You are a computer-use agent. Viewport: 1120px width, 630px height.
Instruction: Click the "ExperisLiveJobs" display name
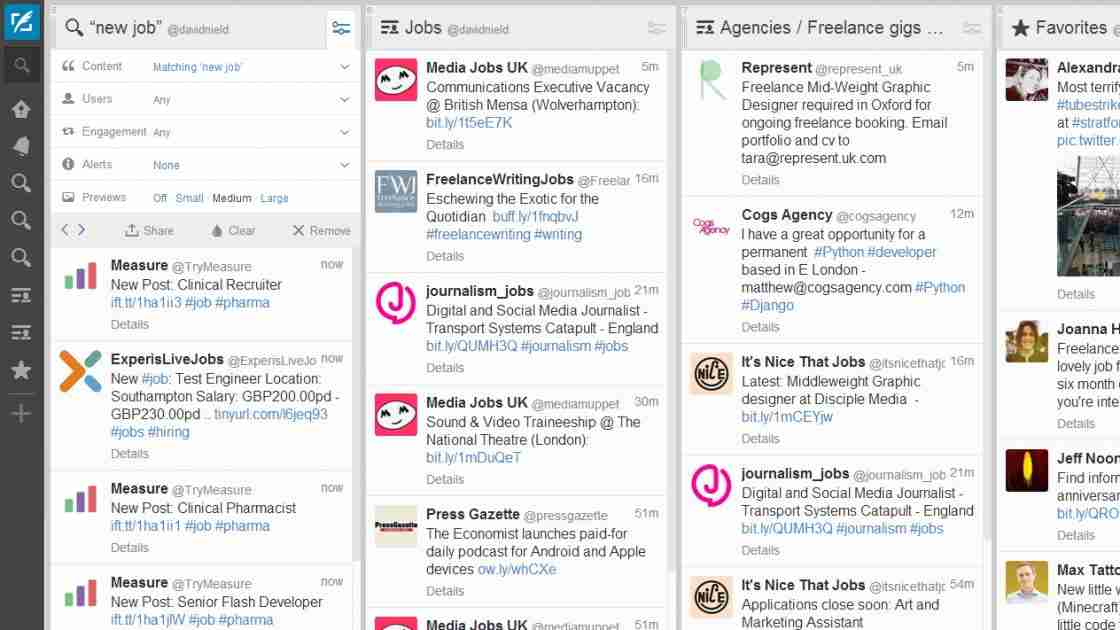[x=166, y=359]
